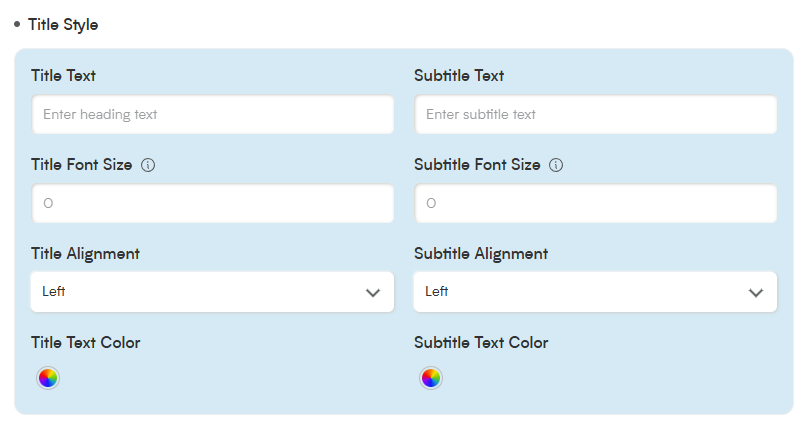Click the Subtitle Alignment label
The image size is (806, 429).
481,254
